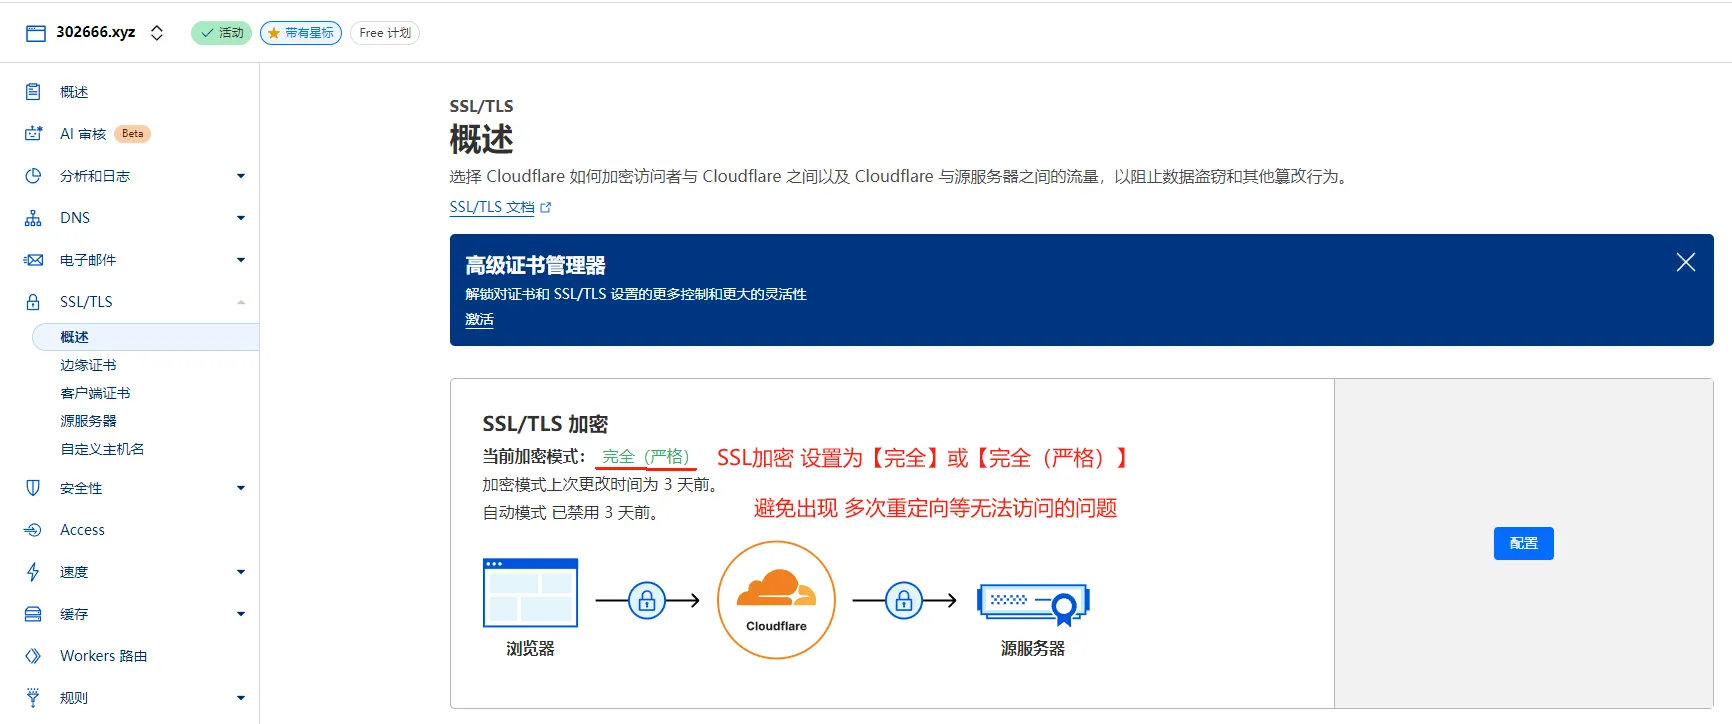
Task: Click the Beta tag next to AI 审核
Action: [132, 134]
